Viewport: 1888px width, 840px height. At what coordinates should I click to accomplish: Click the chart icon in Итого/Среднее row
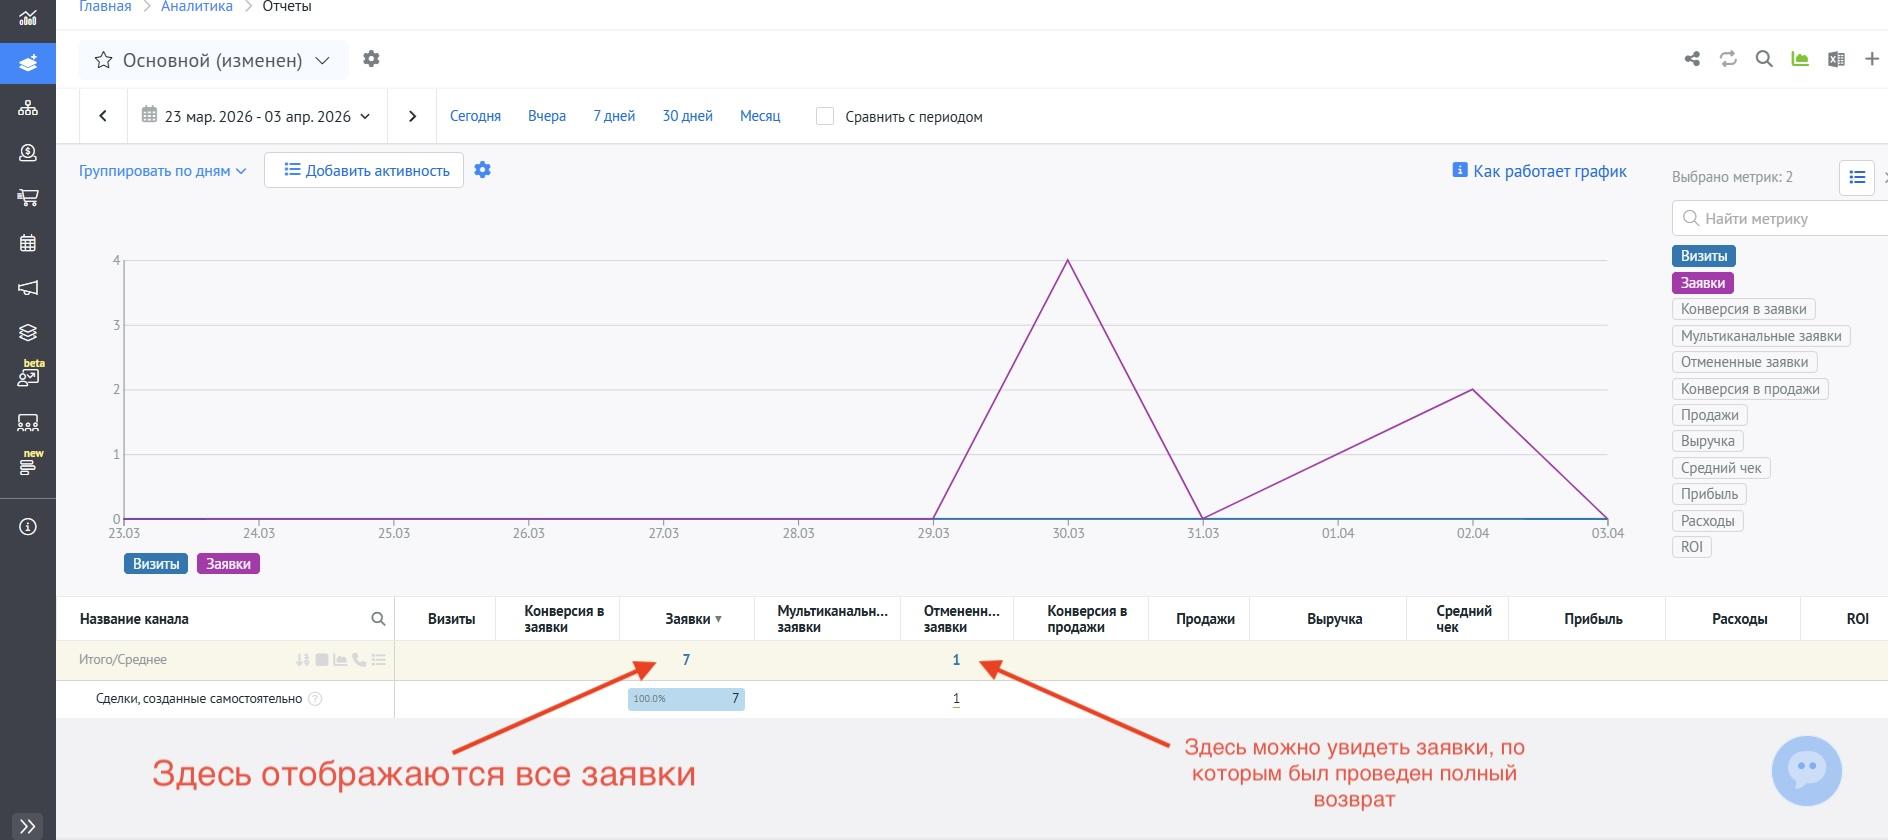point(340,660)
